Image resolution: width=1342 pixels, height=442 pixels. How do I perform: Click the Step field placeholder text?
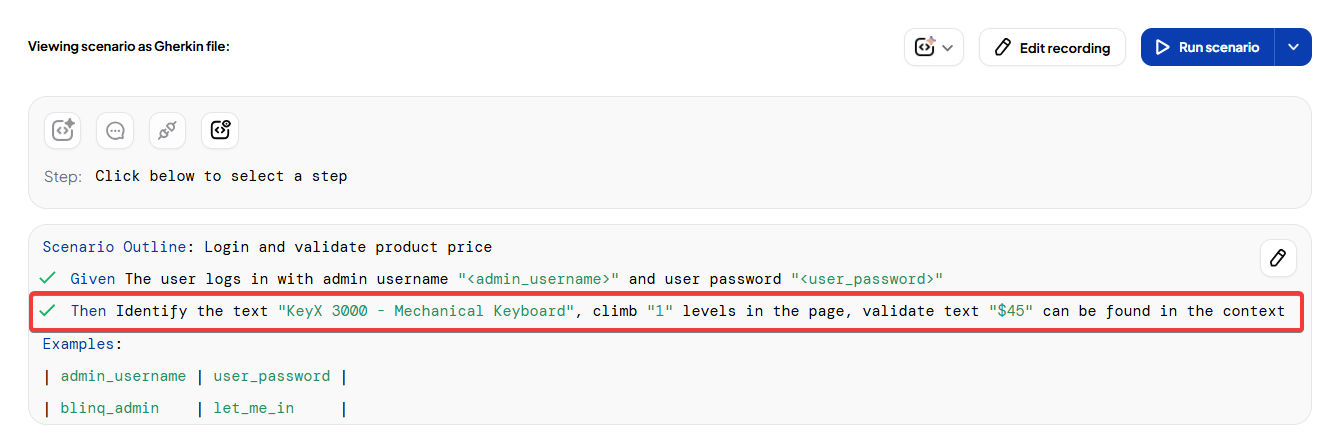tap(221, 176)
